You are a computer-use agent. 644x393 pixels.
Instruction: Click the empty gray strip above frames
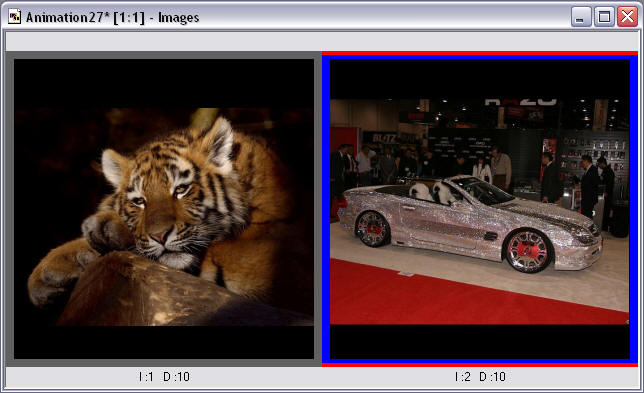tap(322, 41)
